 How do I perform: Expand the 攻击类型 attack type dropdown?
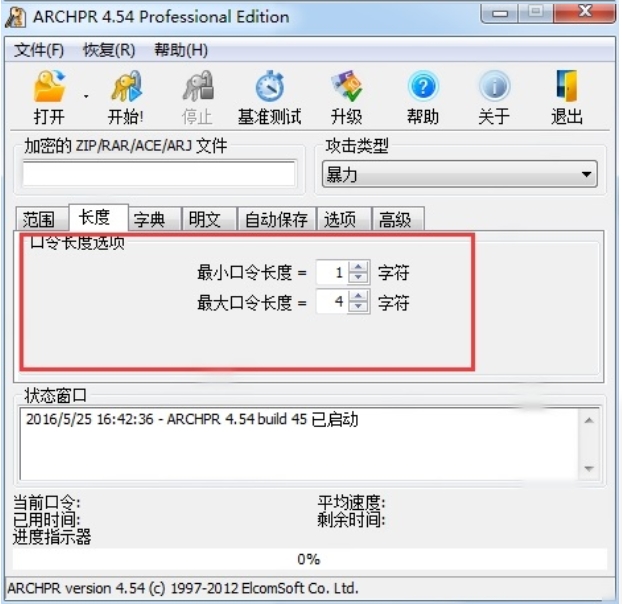coord(586,174)
